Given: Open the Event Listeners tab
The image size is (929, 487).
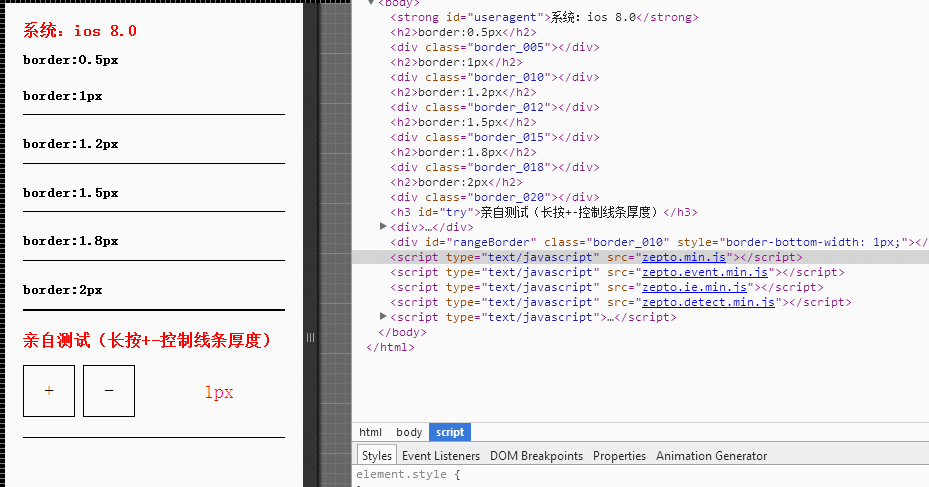Looking at the screenshot, I should click(x=440, y=456).
